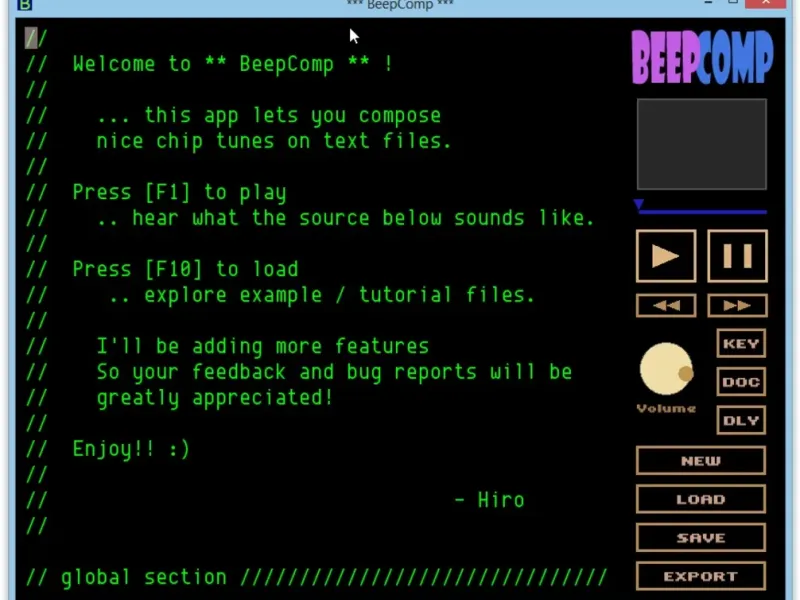Click the "I'll be adding more features" line
Screen dimensions: 800x600
(x=263, y=346)
